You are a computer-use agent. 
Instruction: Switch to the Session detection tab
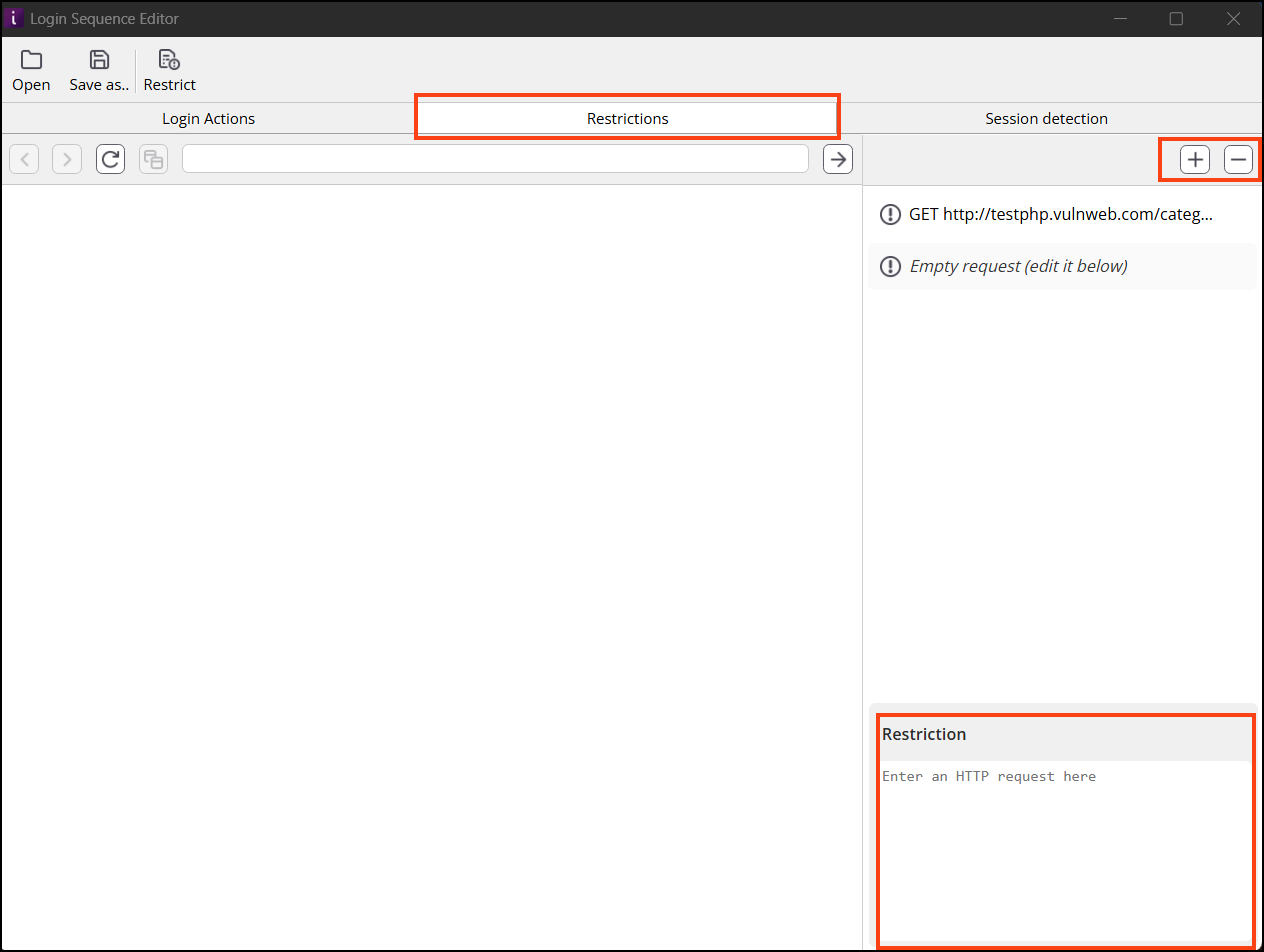click(1046, 118)
